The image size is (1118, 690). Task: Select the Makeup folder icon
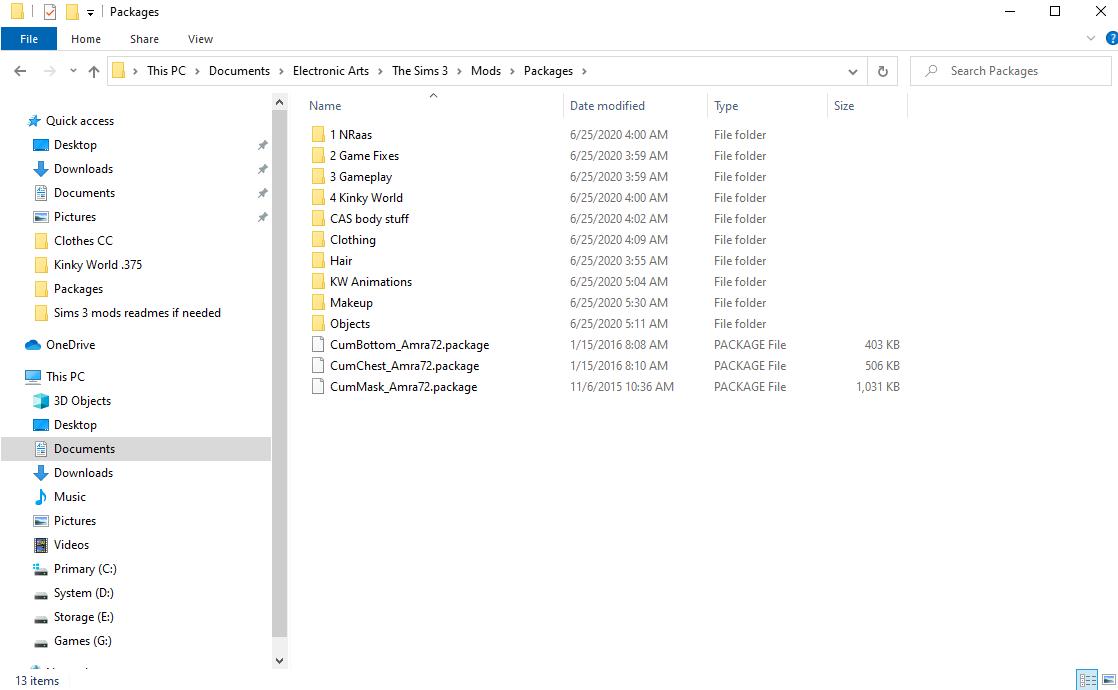point(318,303)
